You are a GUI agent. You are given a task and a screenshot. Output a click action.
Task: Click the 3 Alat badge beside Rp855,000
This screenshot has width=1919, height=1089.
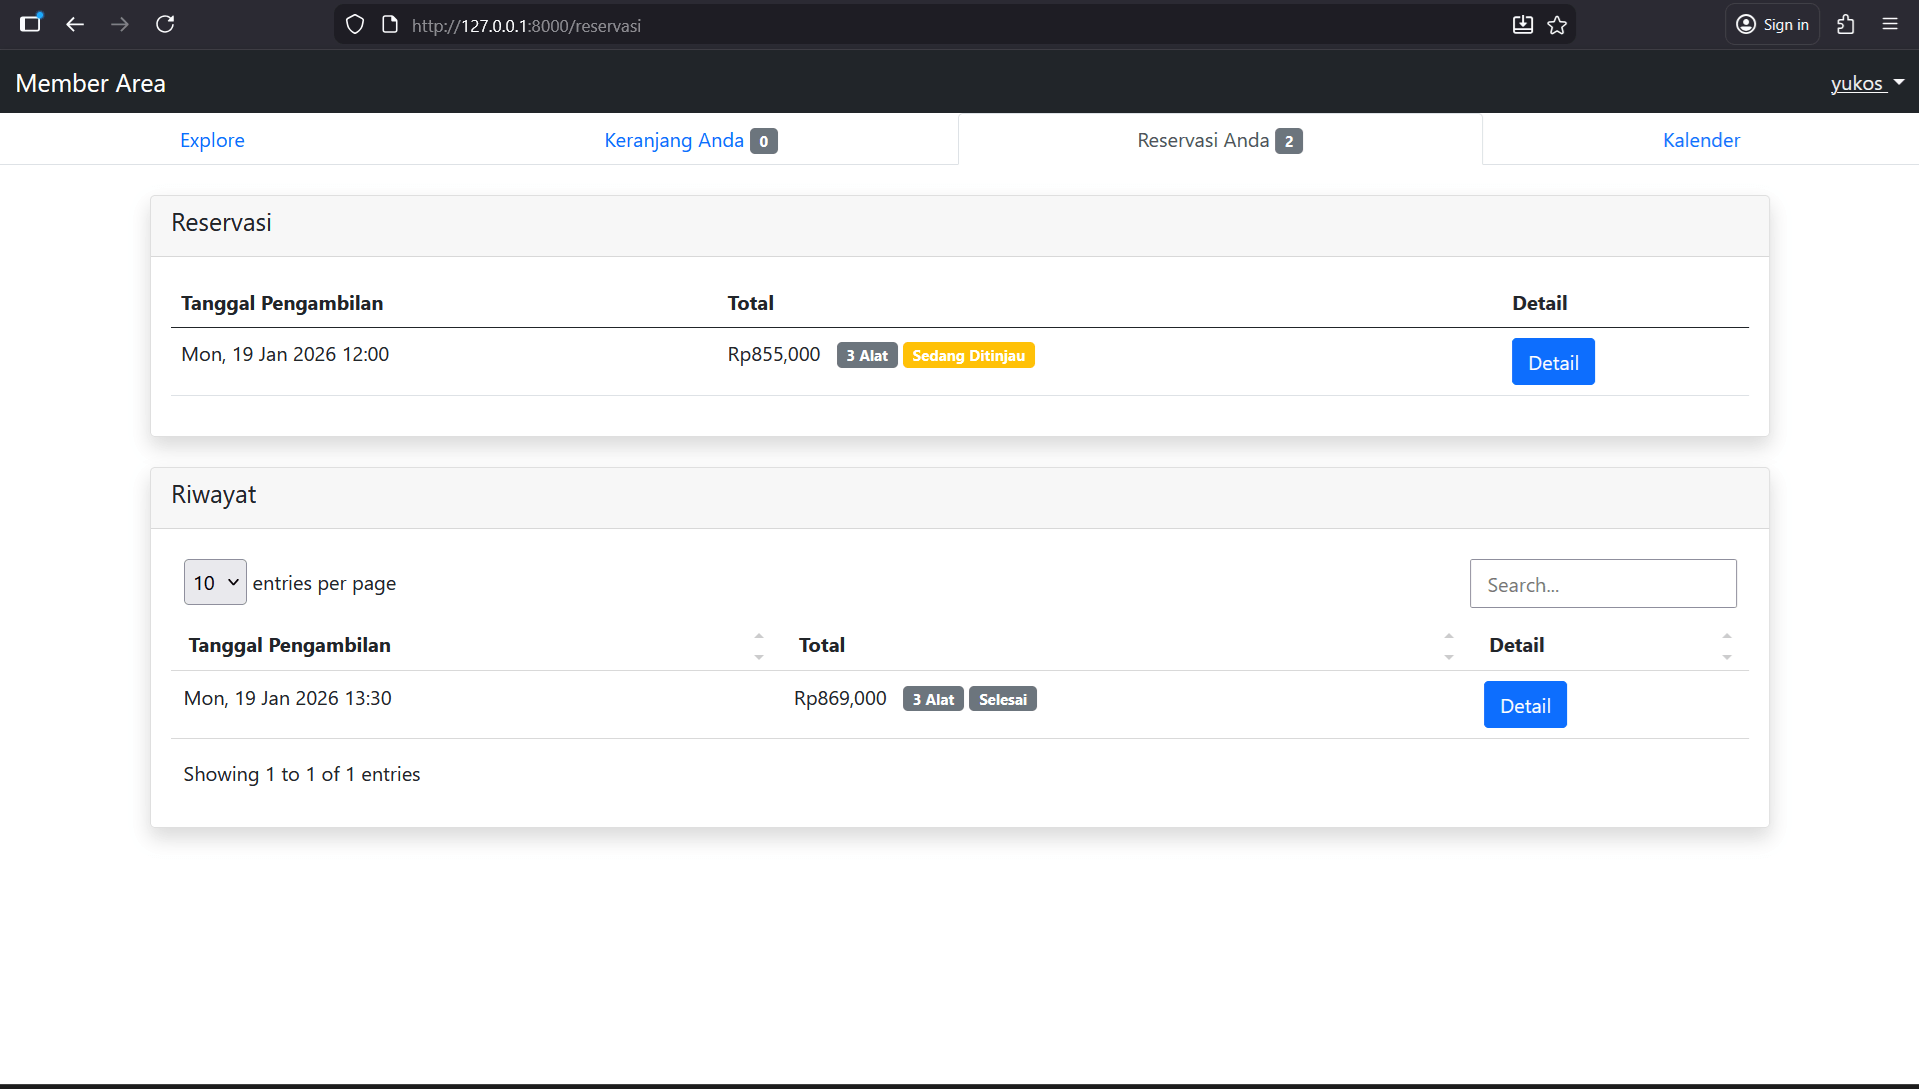867,356
